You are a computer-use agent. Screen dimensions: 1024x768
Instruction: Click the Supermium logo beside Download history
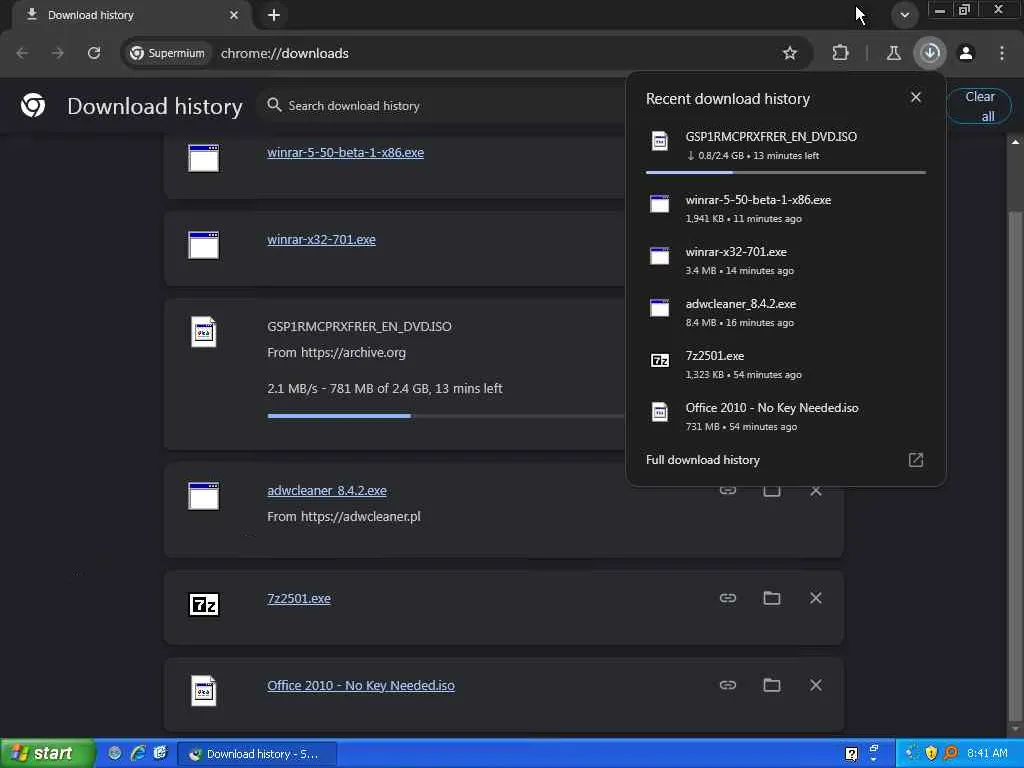tap(33, 105)
